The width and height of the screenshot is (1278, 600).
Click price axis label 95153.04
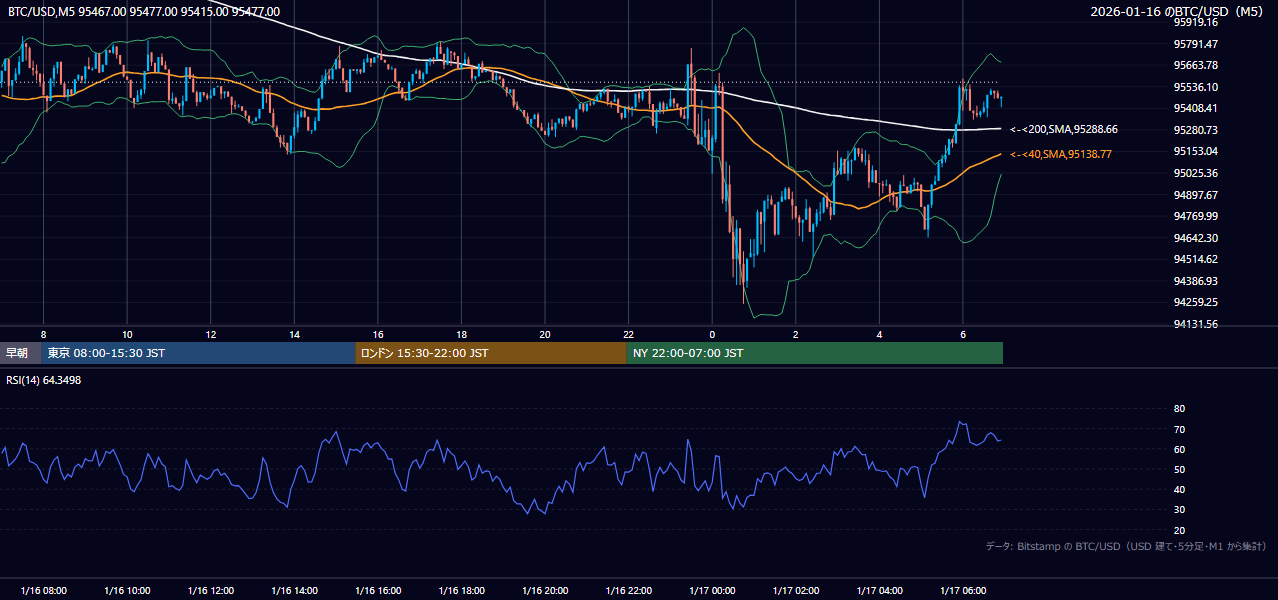pyautogui.click(x=1196, y=151)
